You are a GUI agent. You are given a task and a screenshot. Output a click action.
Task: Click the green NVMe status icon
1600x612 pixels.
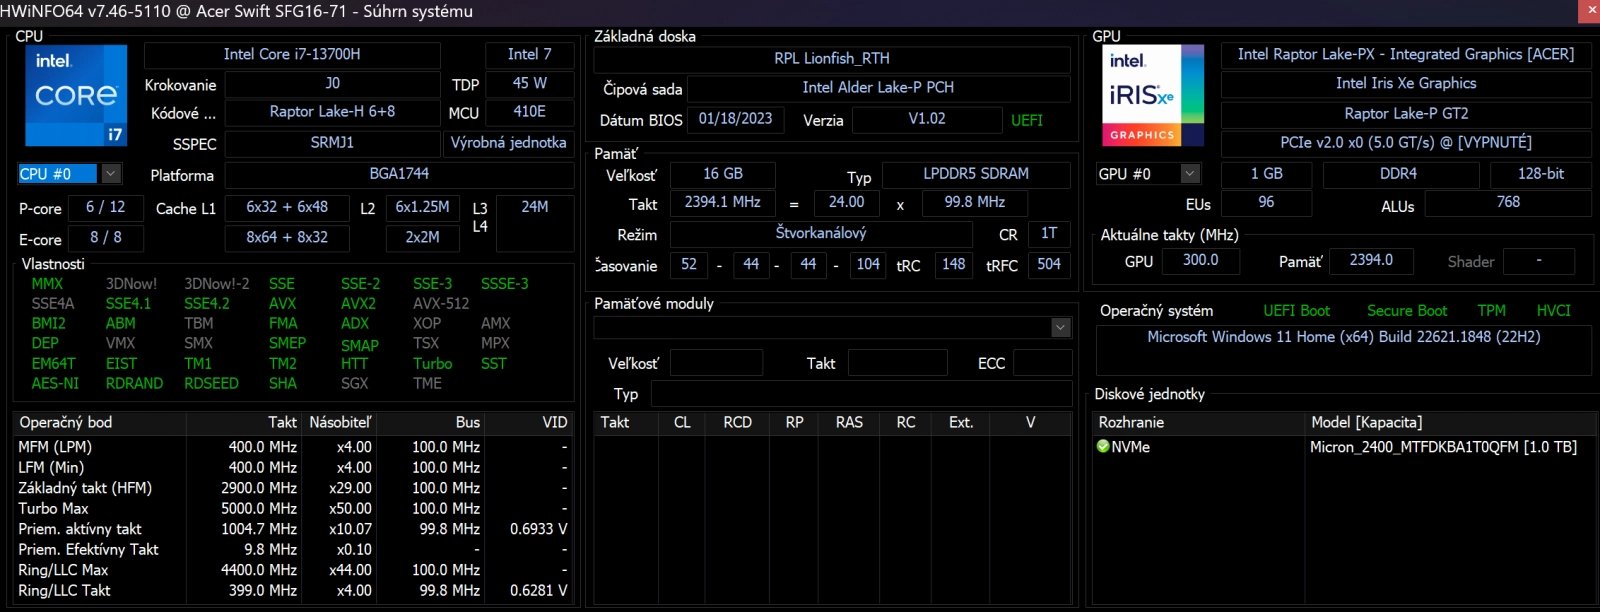[1103, 447]
